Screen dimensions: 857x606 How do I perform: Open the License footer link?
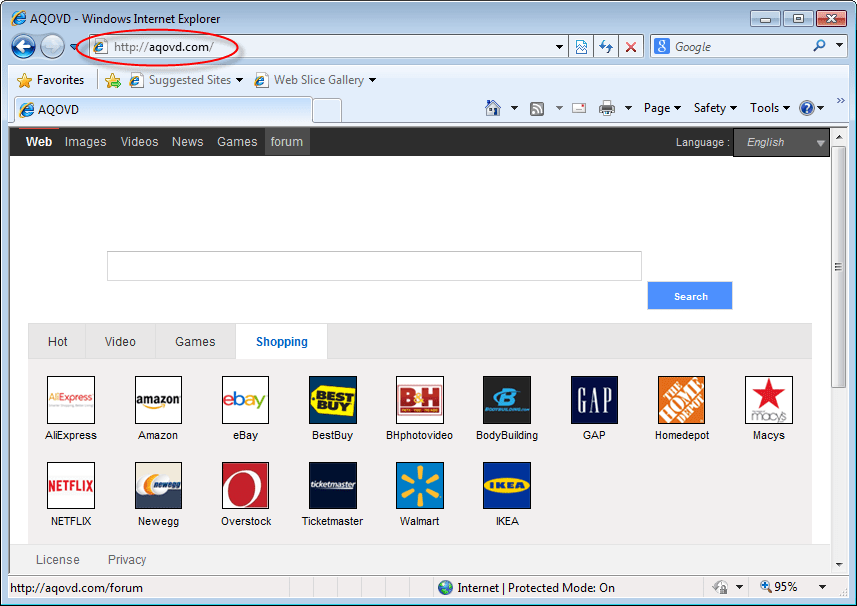pyautogui.click(x=57, y=560)
